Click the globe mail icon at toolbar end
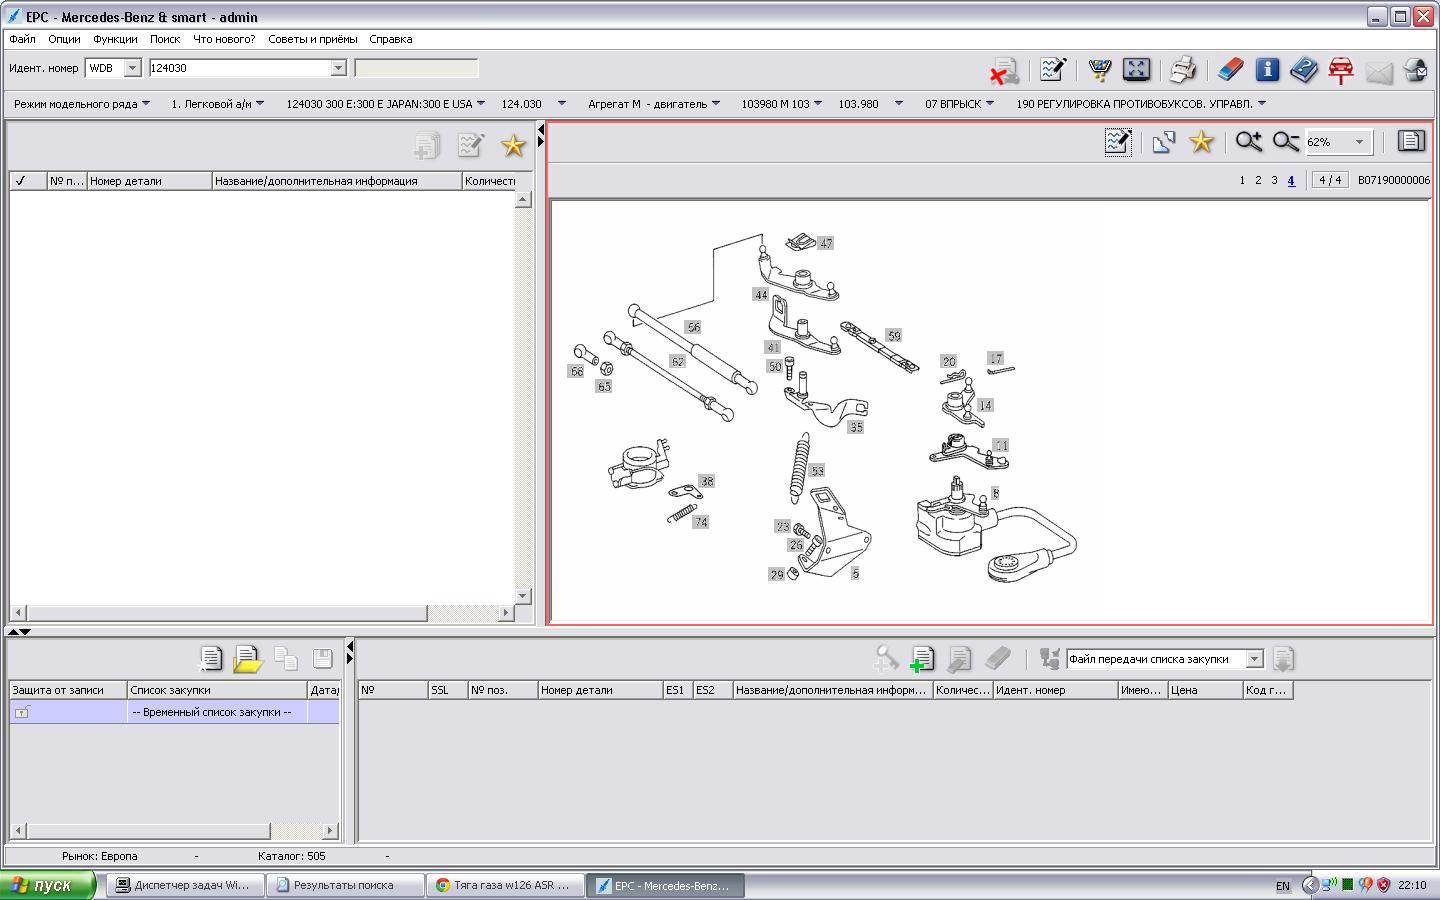The image size is (1440, 900). pos(1415,69)
